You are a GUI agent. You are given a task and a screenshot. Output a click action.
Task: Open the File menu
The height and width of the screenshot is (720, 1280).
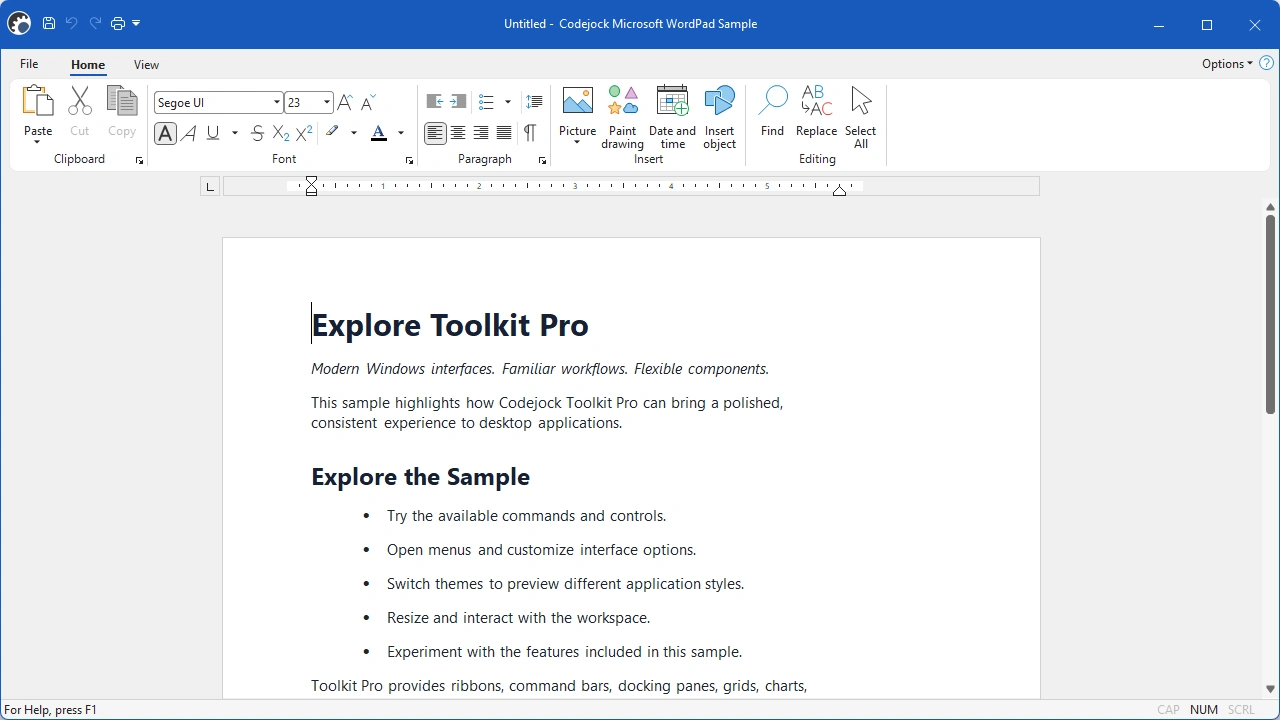[29, 64]
